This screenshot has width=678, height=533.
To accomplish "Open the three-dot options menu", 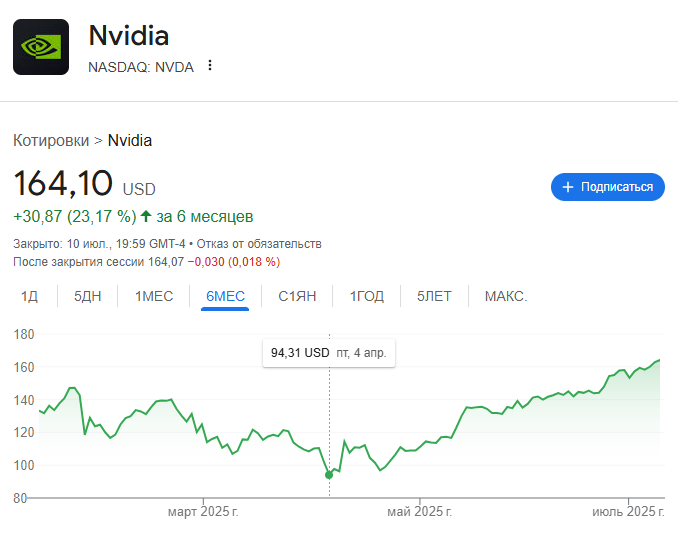I will [x=210, y=65].
